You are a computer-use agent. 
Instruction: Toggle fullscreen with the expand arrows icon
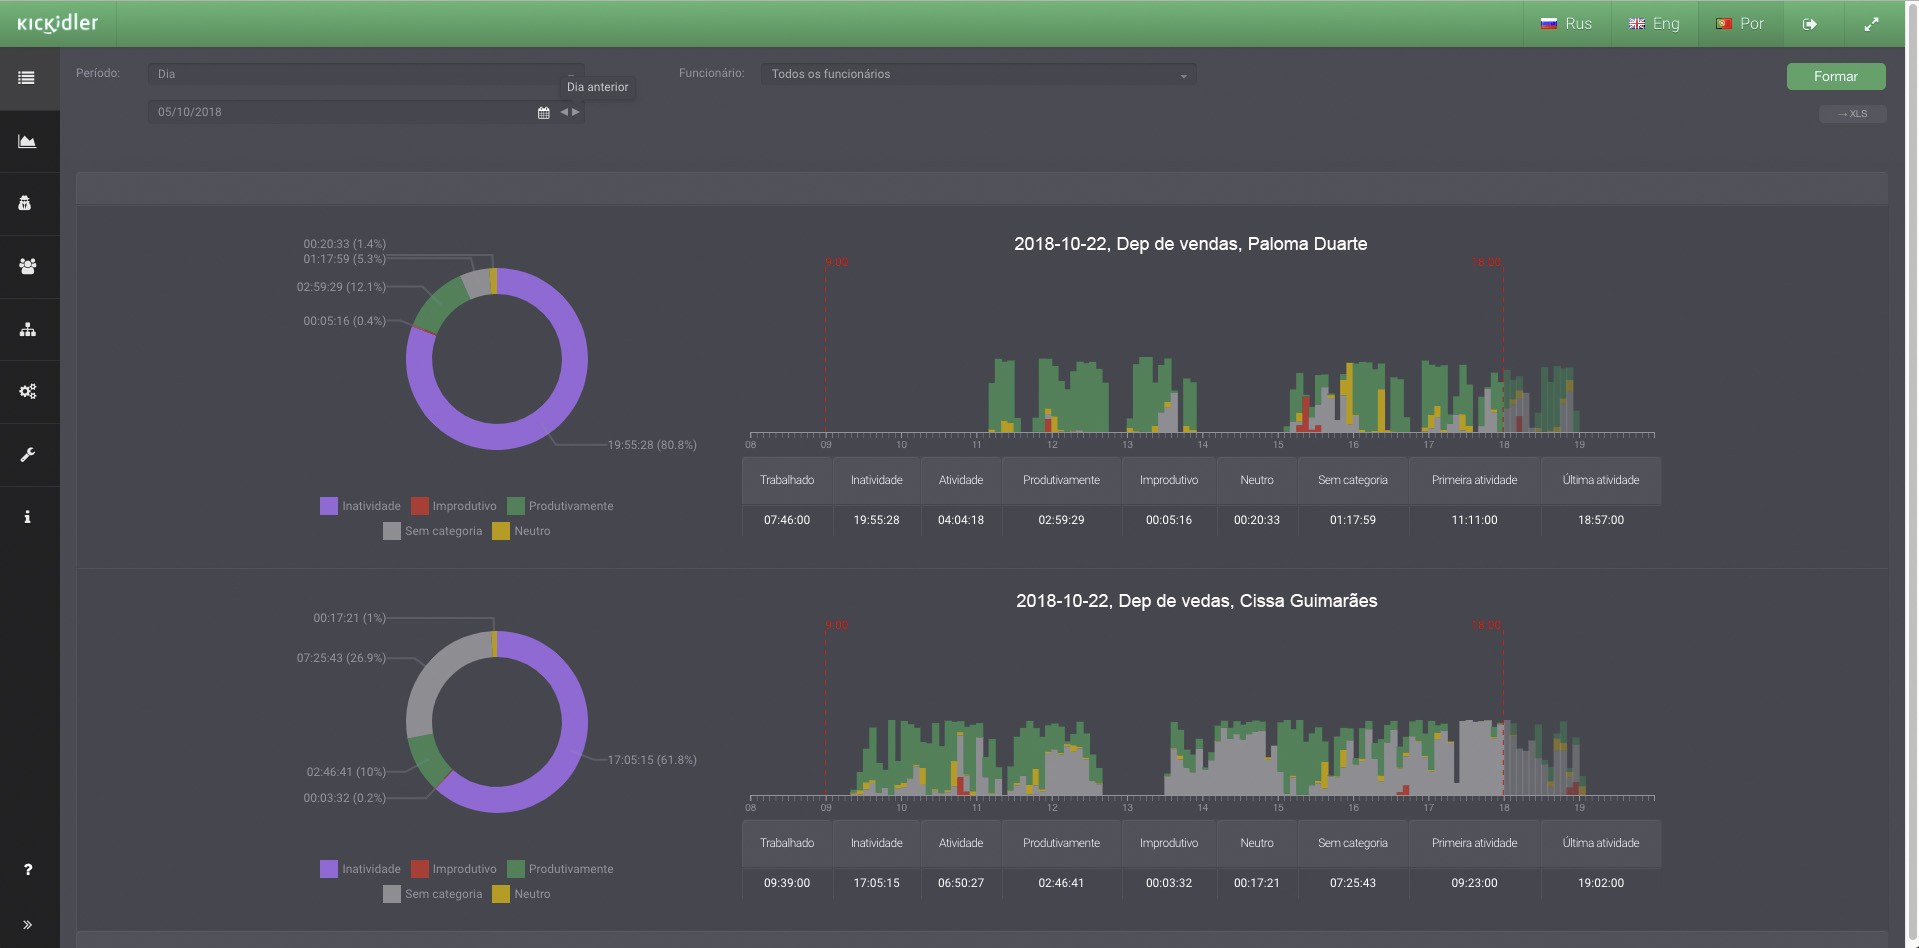pos(1871,24)
